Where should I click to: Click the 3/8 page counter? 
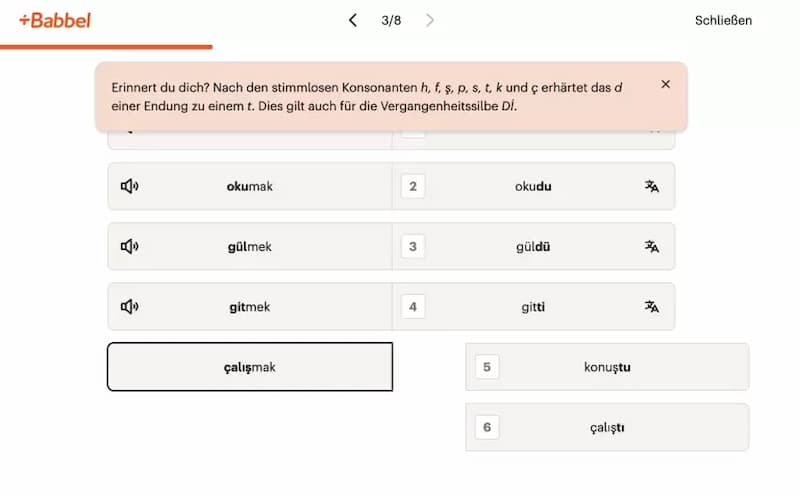tap(391, 20)
